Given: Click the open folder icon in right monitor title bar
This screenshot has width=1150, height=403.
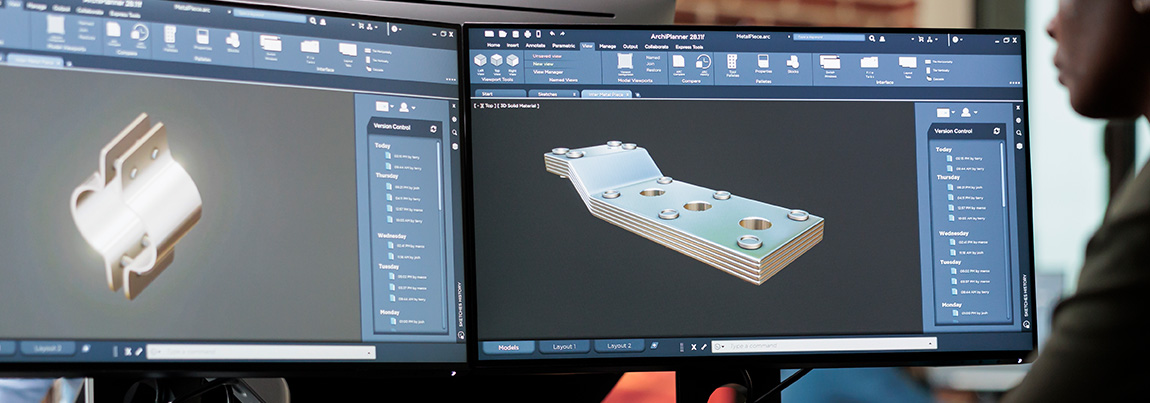Looking at the screenshot, I should point(502,34).
